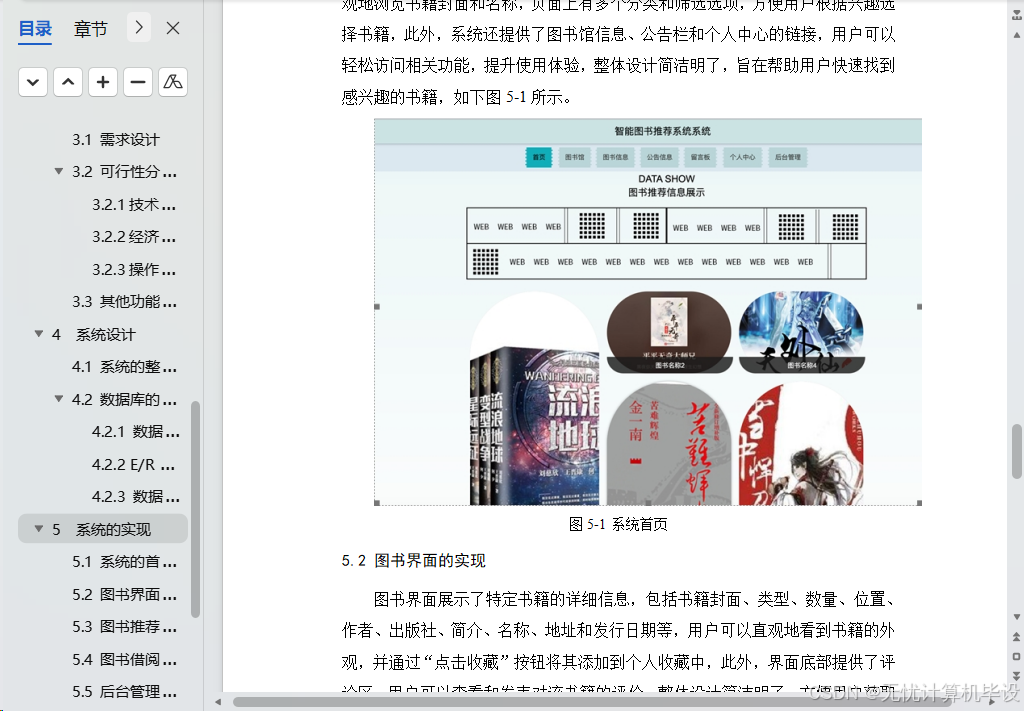Jump to 5.4 图书借阅 heading

pyautogui.click(x=124, y=659)
